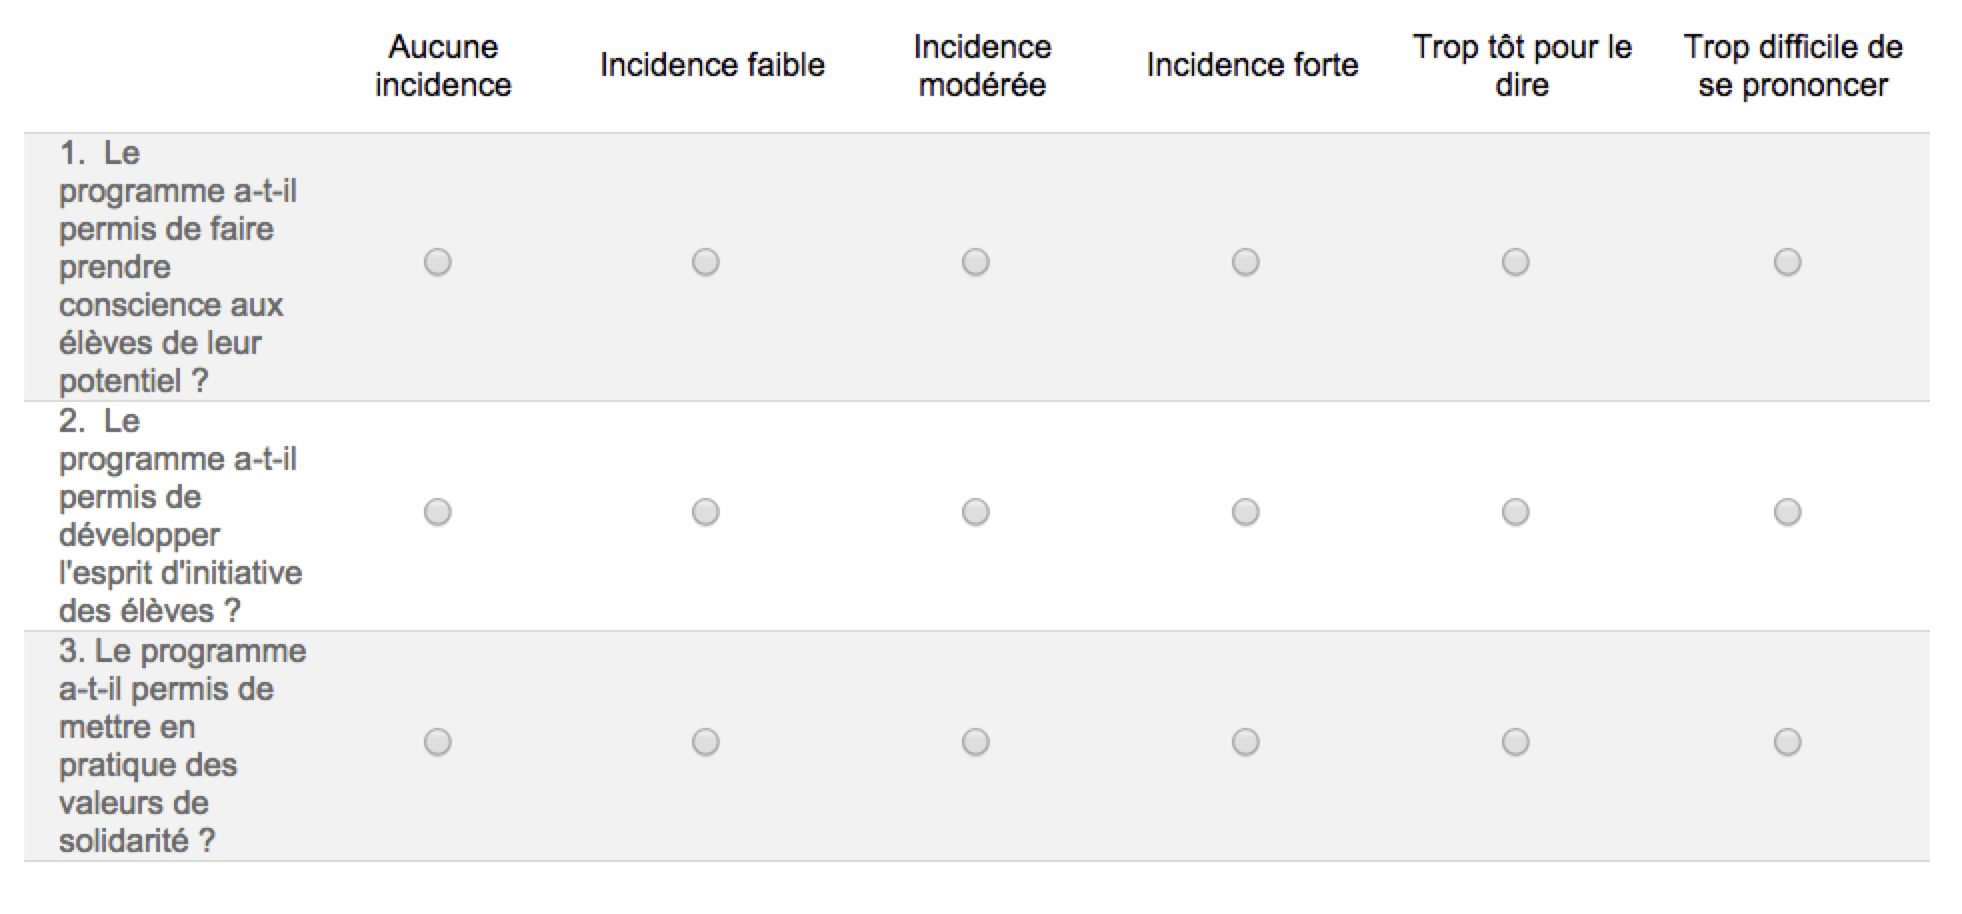Pick 'Trop difficile de se prononcer' for question 3
Screen dimensions: 1962x914
[x=1788, y=742]
